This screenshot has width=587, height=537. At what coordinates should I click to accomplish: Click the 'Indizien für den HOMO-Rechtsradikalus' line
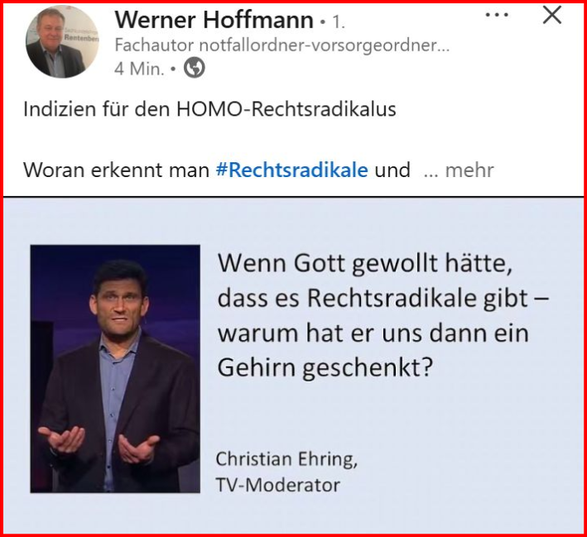[210, 109]
